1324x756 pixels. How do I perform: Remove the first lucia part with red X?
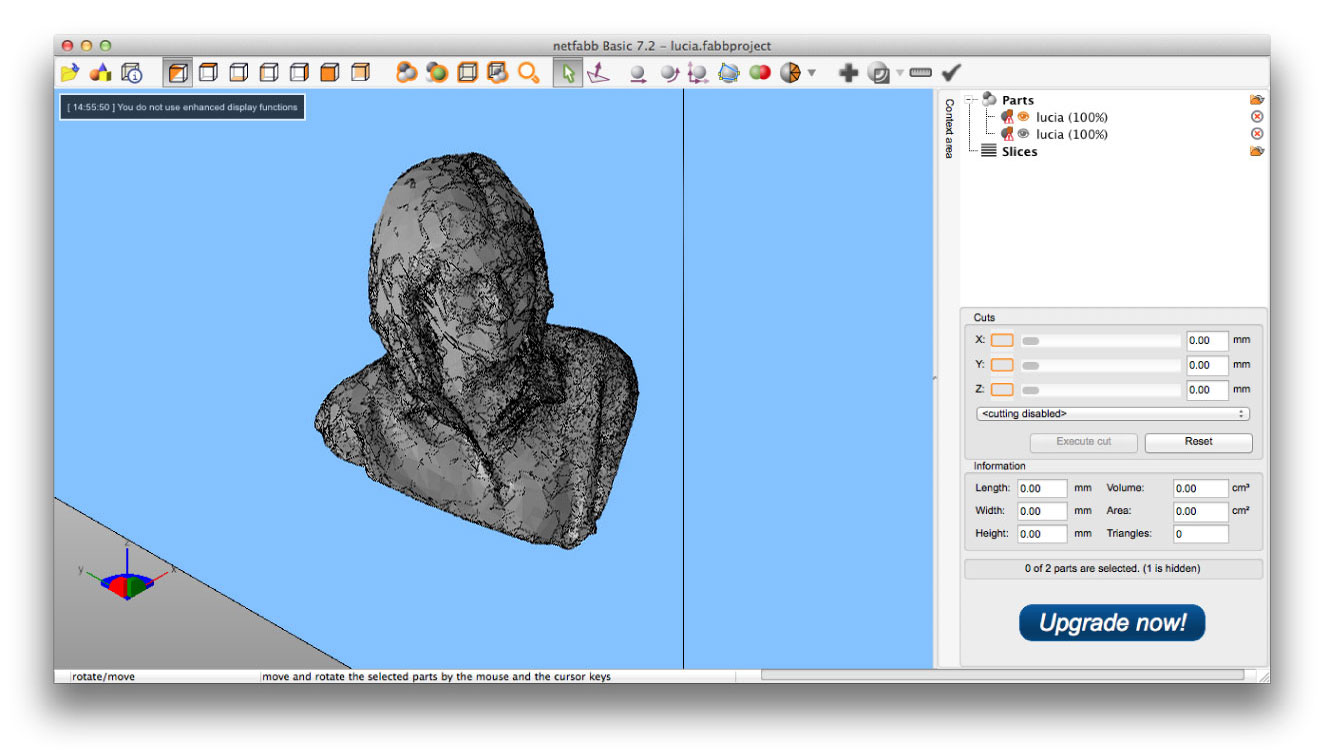pyautogui.click(x=1257, y=117)
